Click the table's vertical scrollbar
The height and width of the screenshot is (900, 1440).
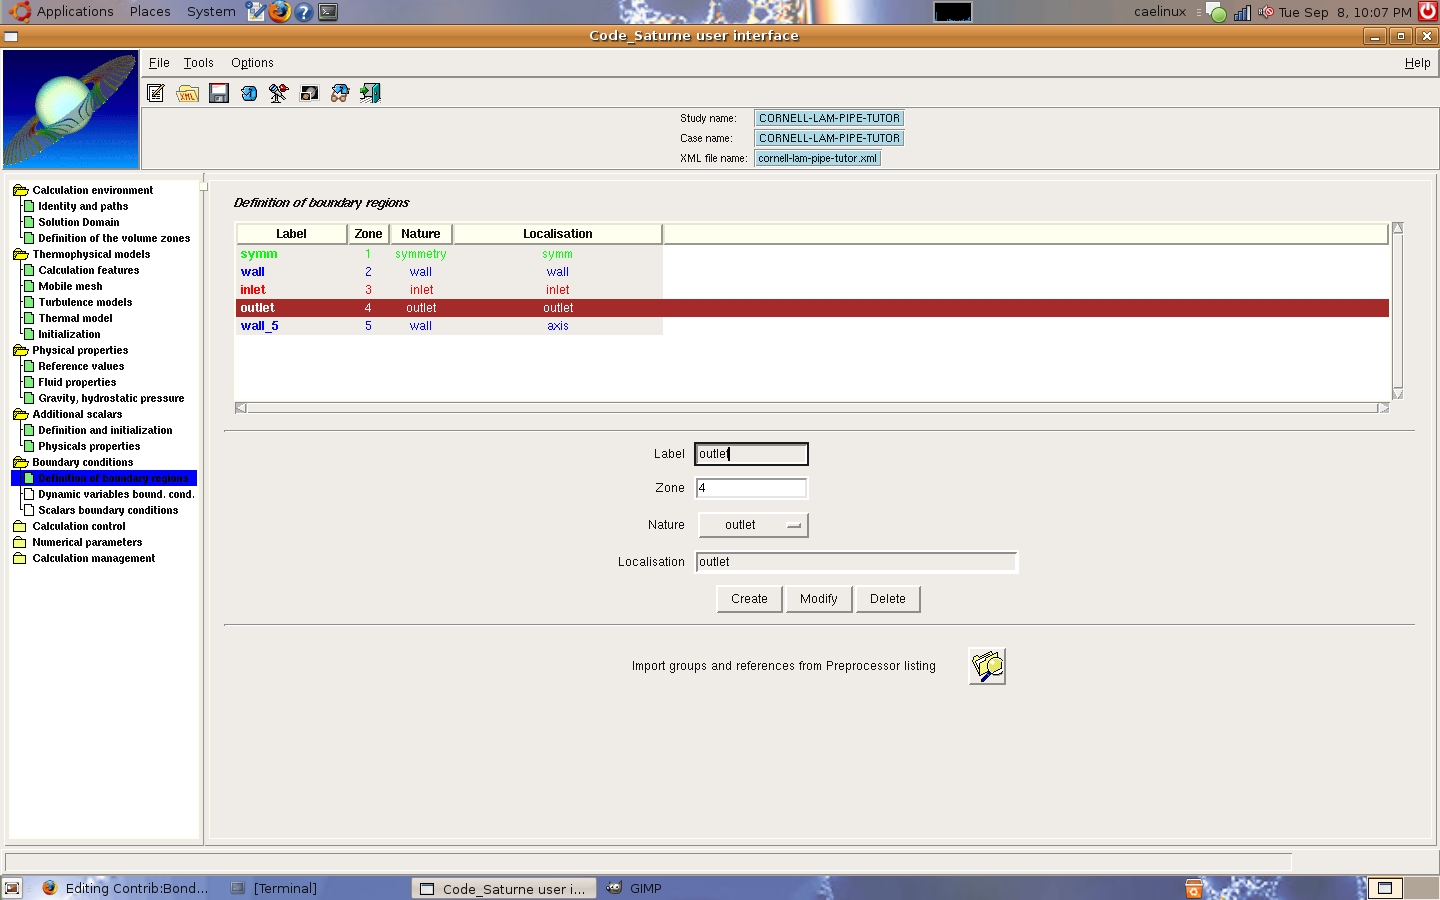coord(1398,311)
